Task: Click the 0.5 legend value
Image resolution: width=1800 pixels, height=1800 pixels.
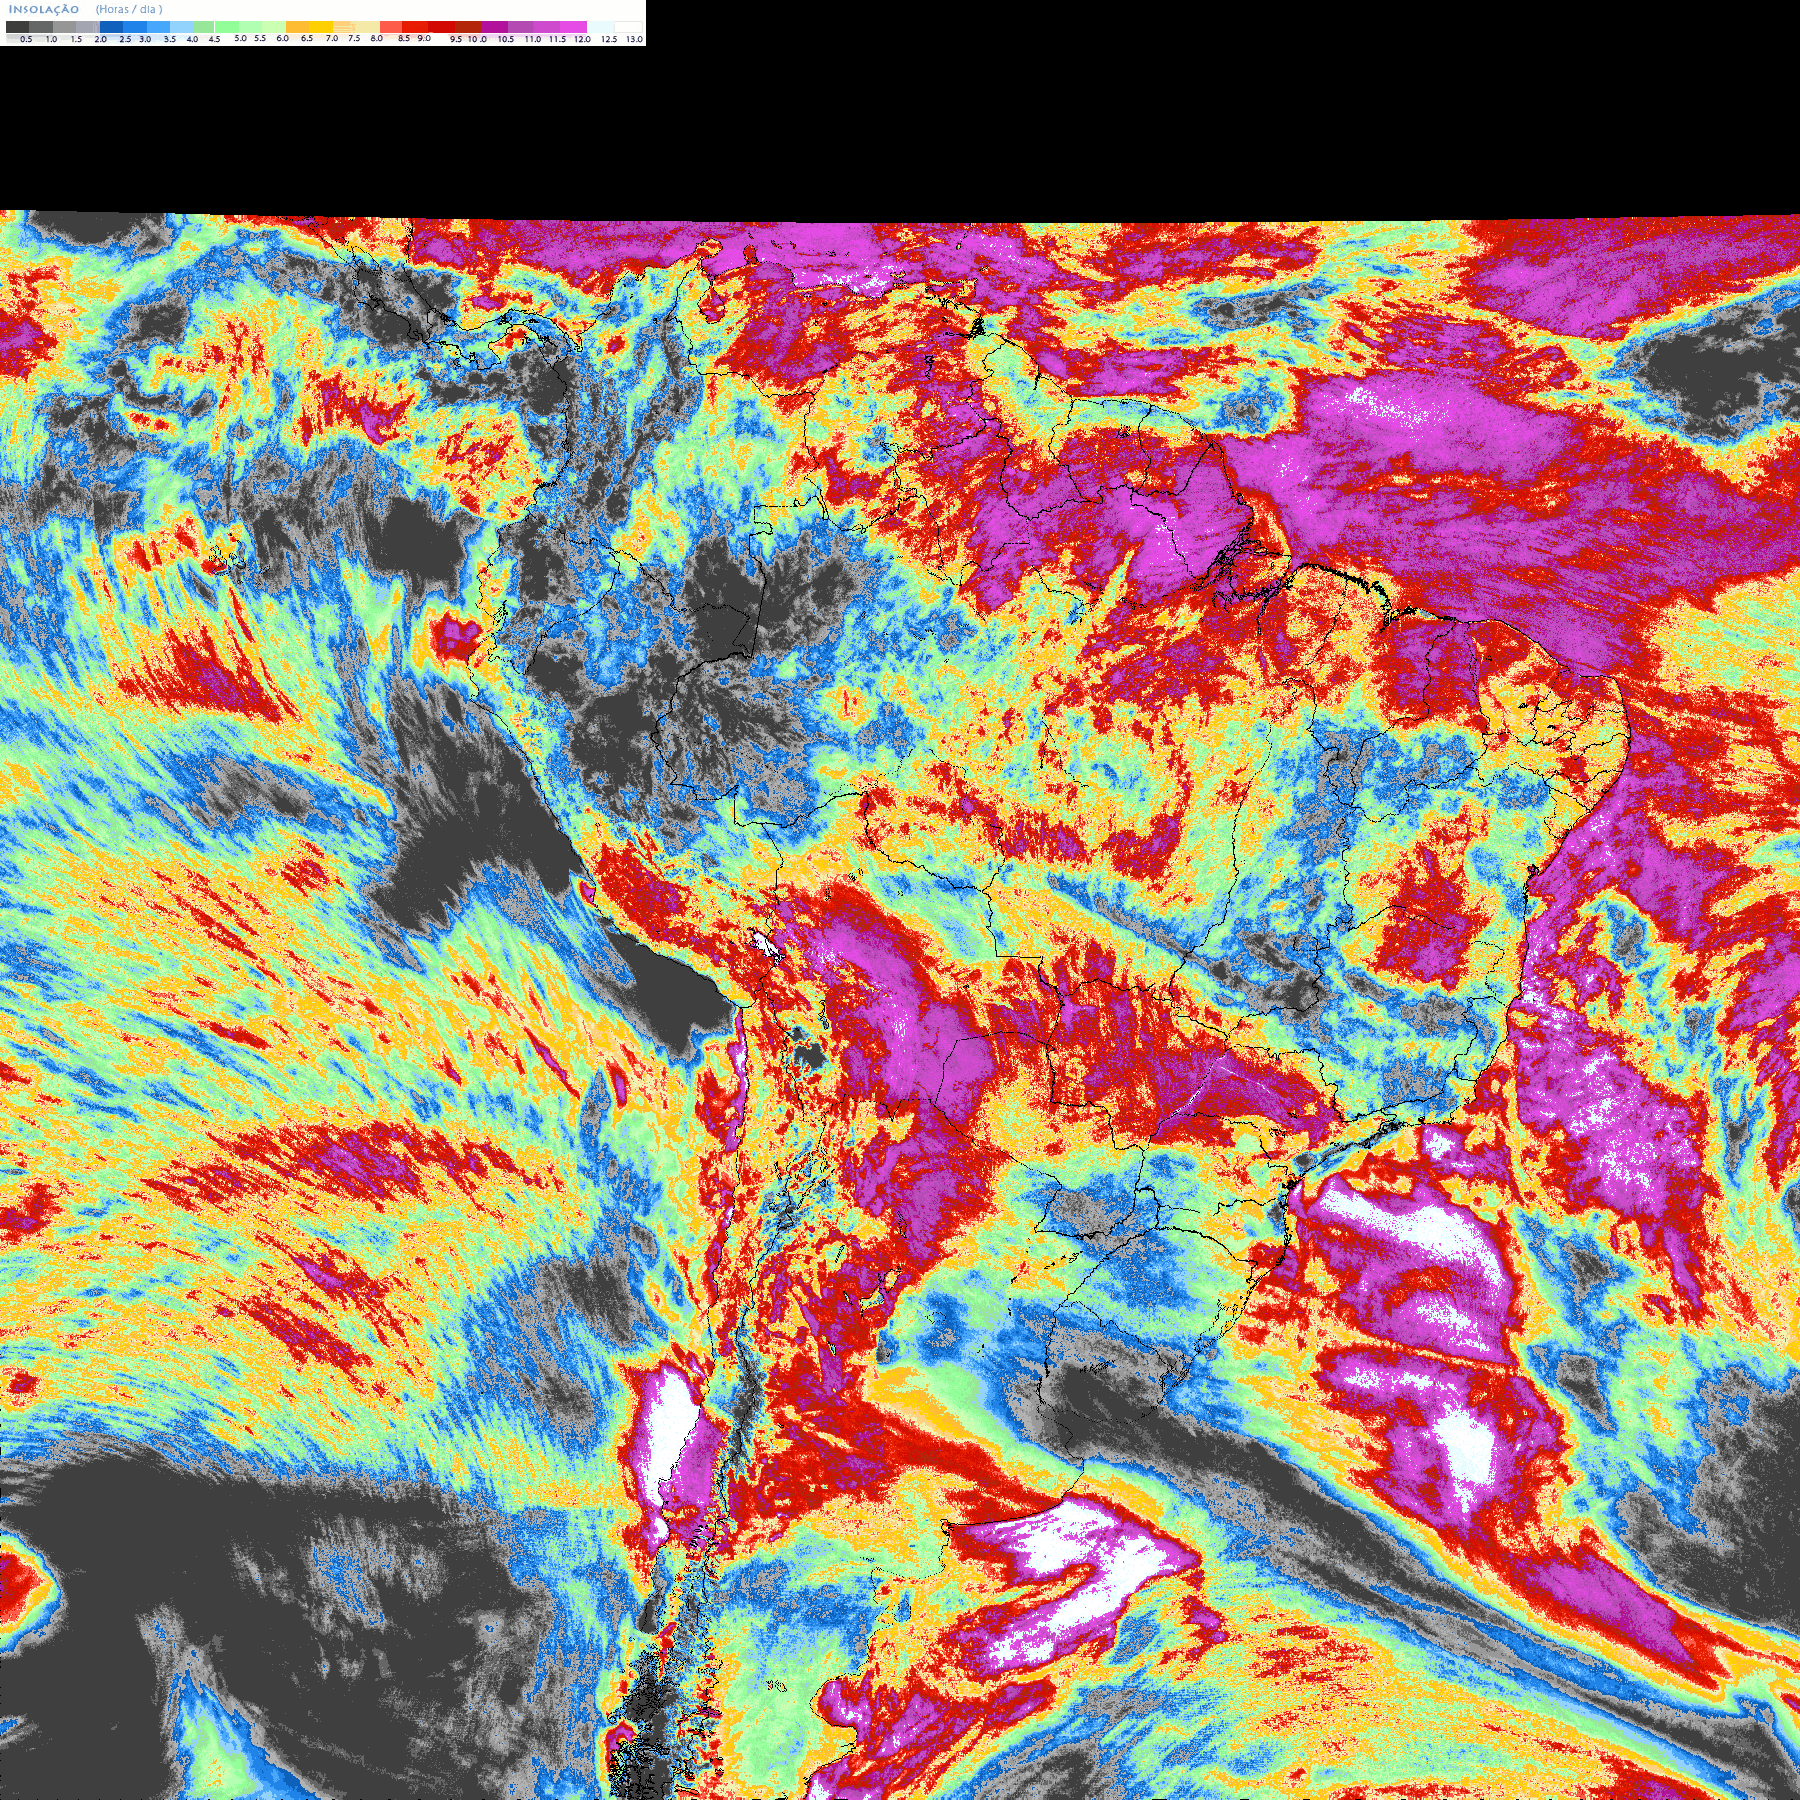Action: click(x=26, y=39)
